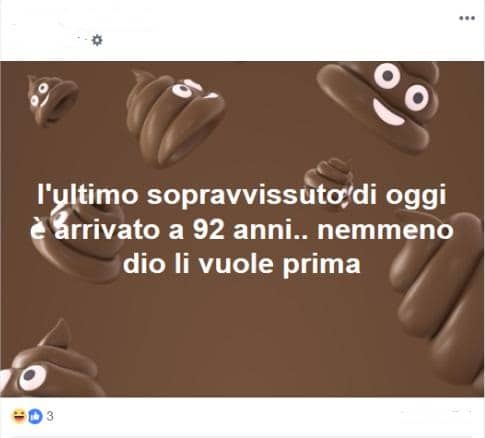Click the blue Like thumbs-up reaction icon
The height and width of the screenshot is (438, 485).
pyautogui.click(x=35, y=416)
